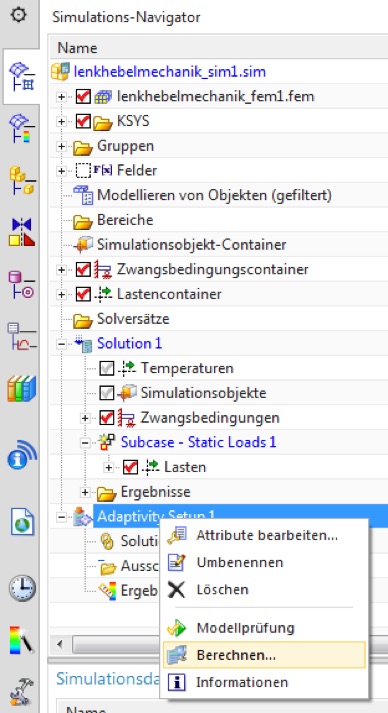Open the globe document web browser icon
The height and width of the screenshot is (713, 388).
[22, 522]
